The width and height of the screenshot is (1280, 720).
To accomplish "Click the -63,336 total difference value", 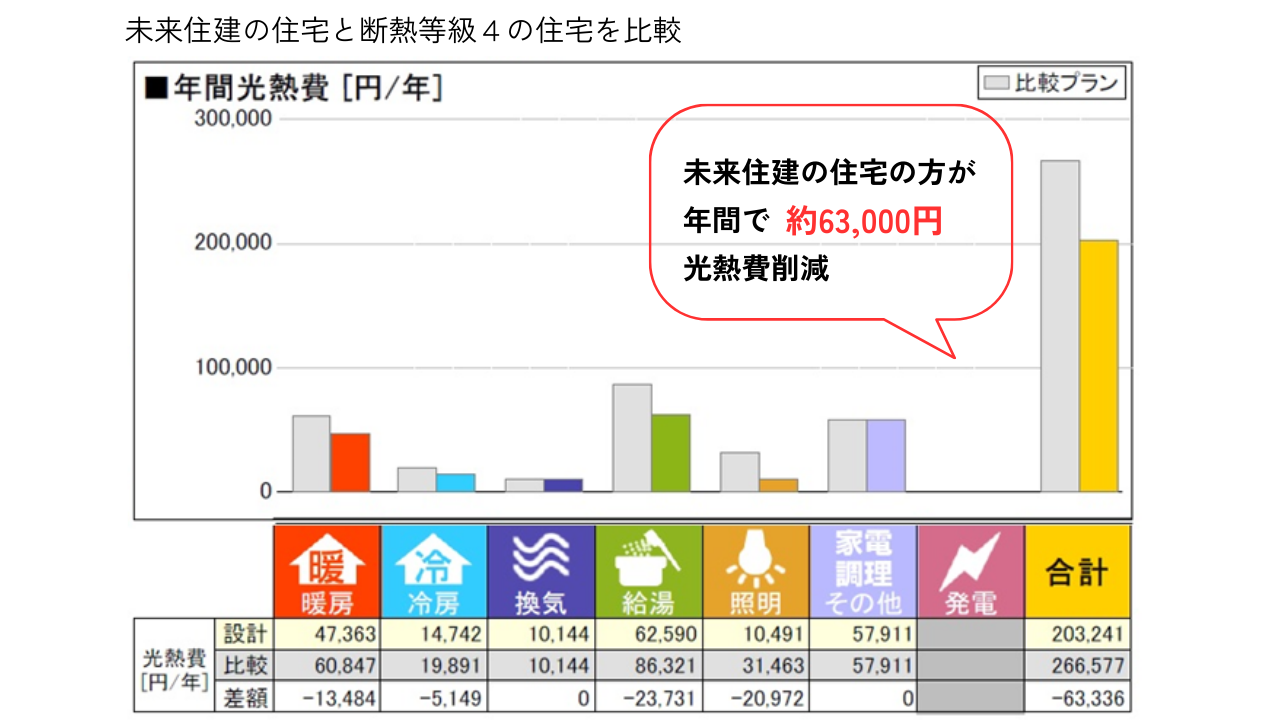I will tap(1088, 697).
